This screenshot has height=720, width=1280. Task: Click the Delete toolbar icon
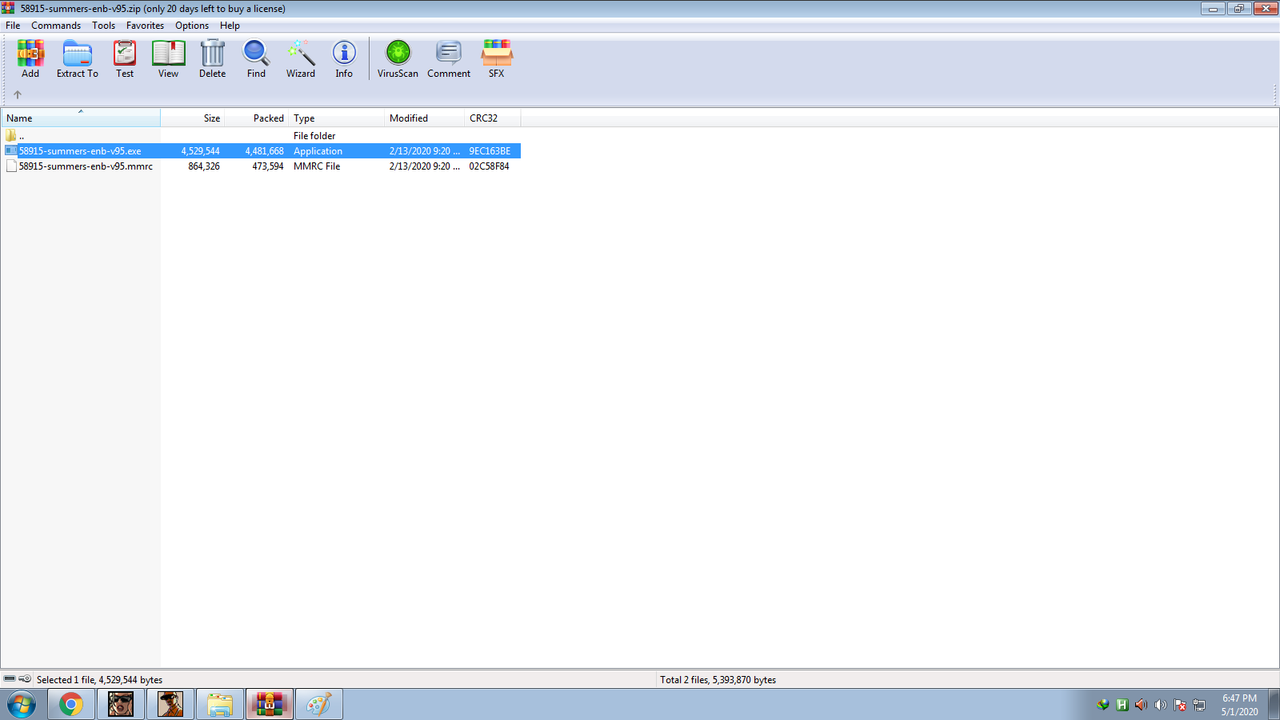(212, 59)
